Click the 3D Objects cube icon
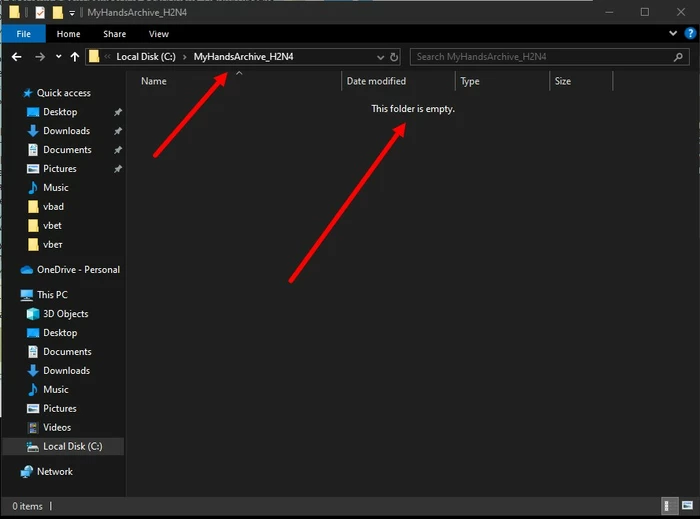This screenshot has width=700, height=519. tap(33, 314)
